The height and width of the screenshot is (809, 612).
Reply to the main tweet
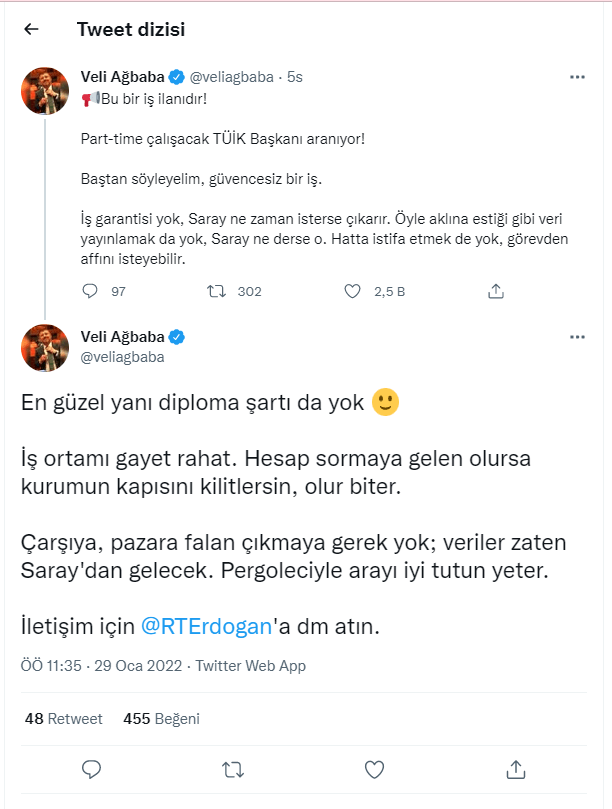(91, 769)
